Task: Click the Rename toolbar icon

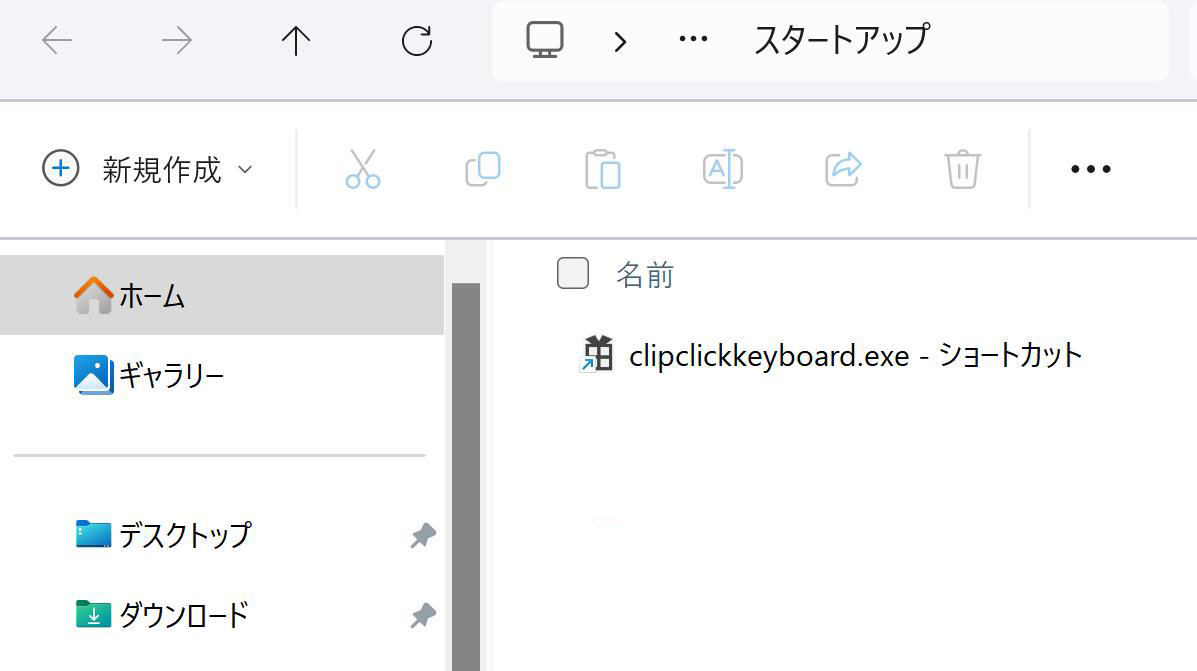Action: tap(722, 169)
